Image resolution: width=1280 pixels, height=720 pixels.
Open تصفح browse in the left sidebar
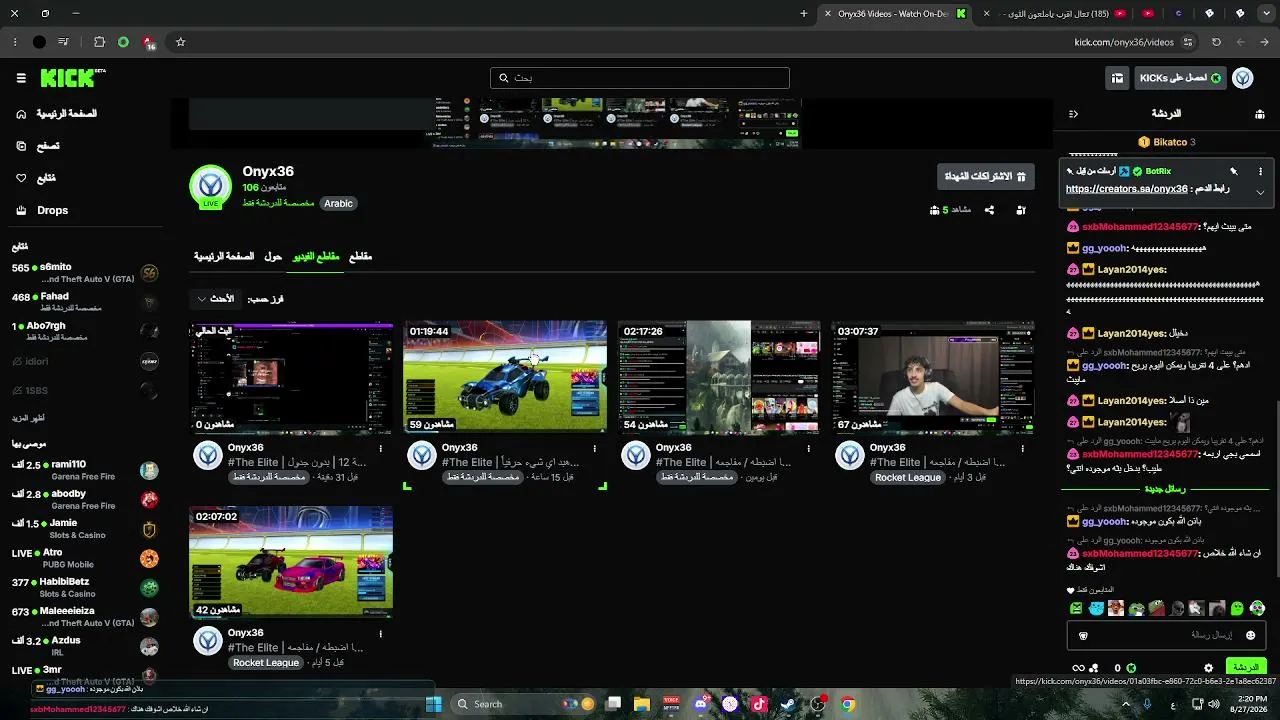point(38,146)
